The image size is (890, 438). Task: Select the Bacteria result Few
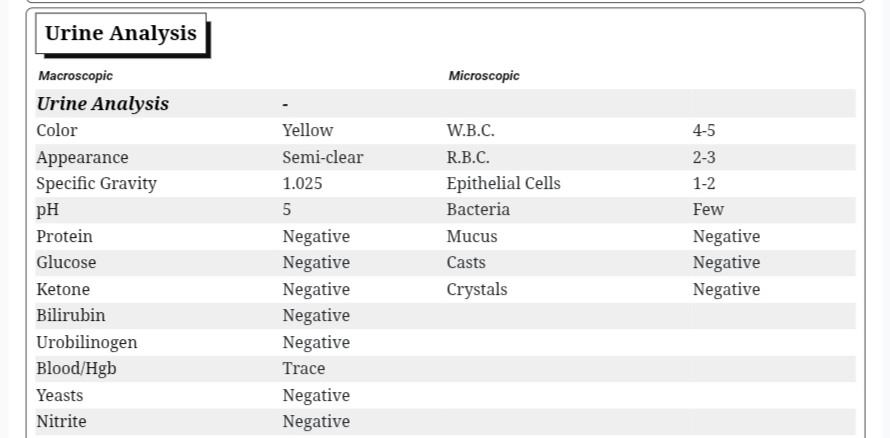[708, 210]
